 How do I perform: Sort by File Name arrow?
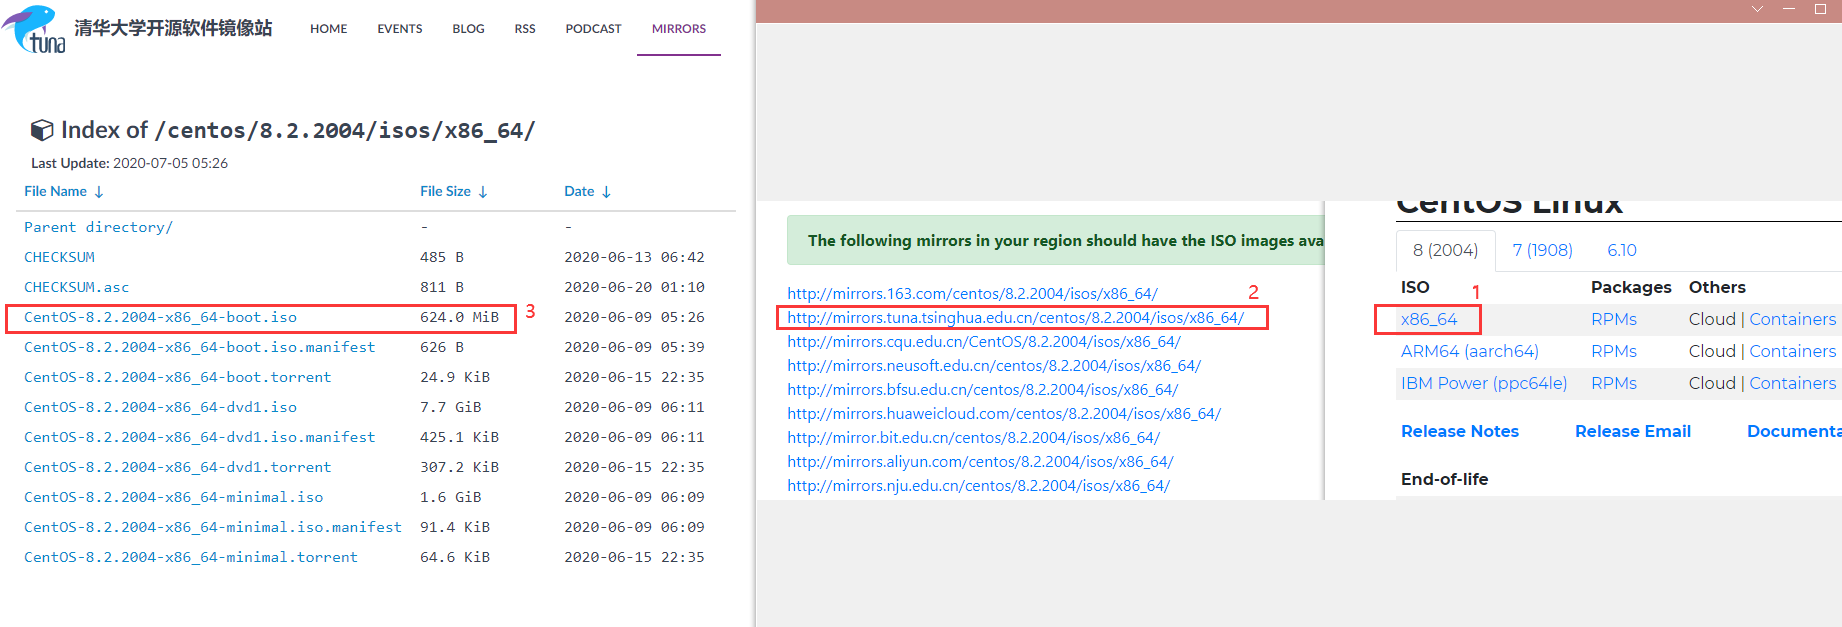[99, 192]
